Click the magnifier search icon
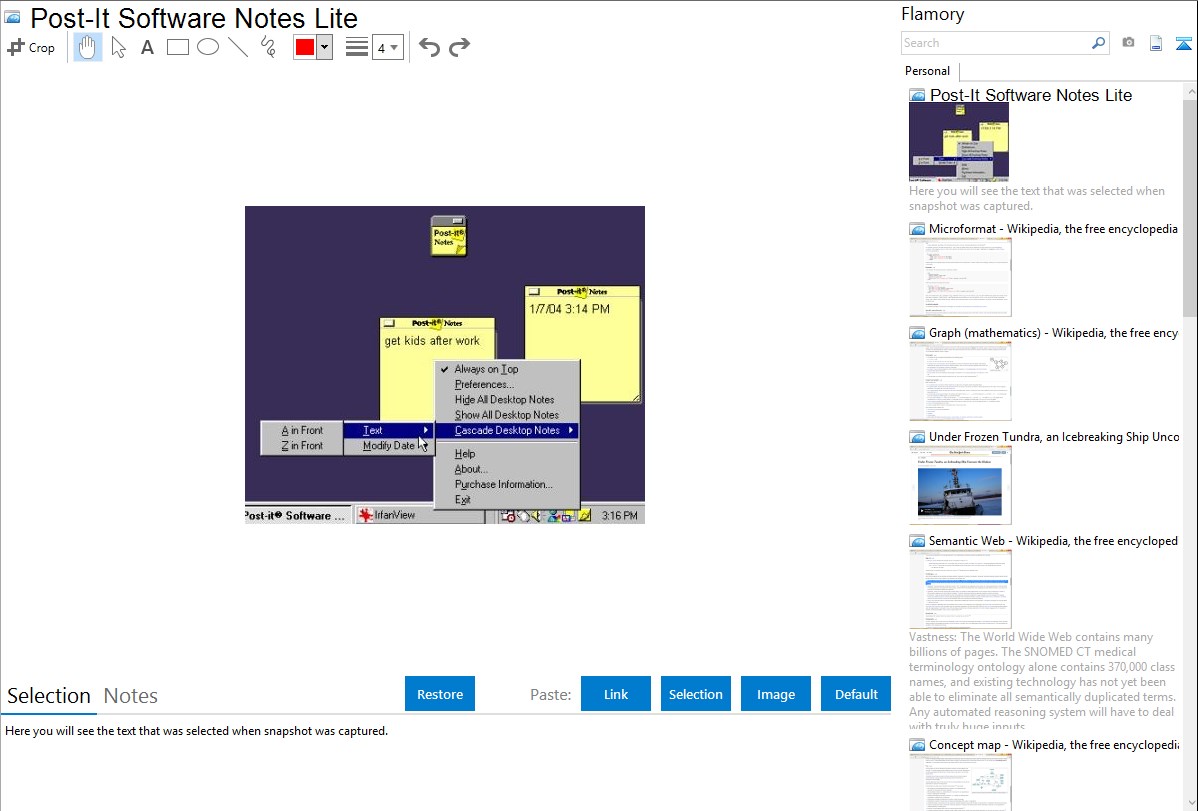 click(1099, 43)
